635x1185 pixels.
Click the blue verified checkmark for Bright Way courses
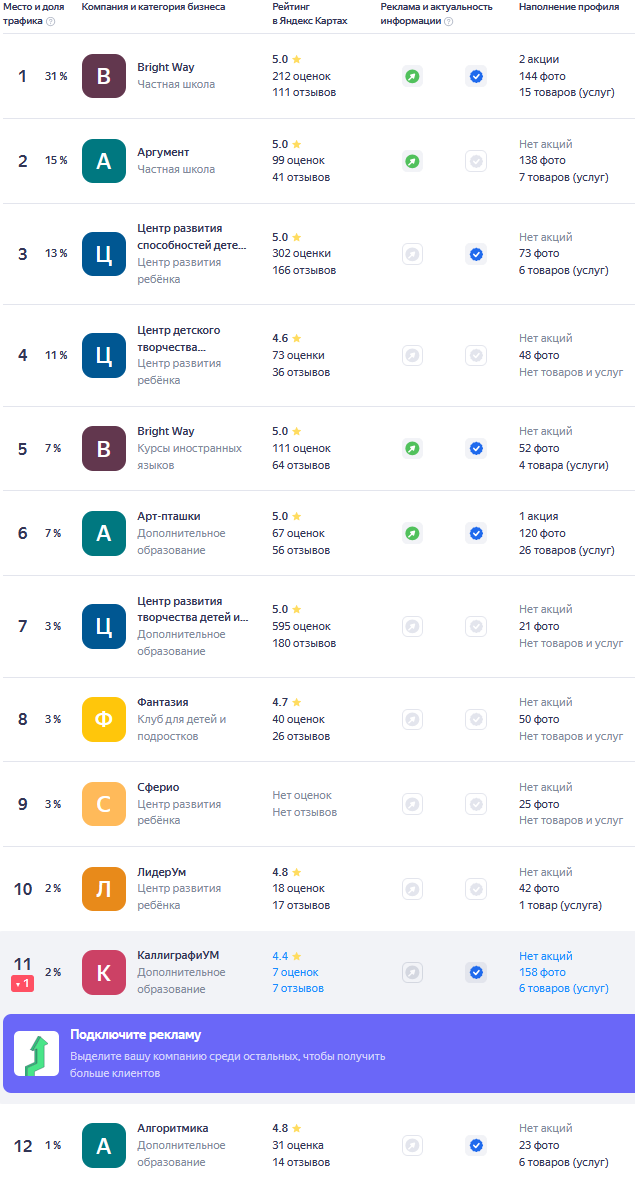click(475, 448)
